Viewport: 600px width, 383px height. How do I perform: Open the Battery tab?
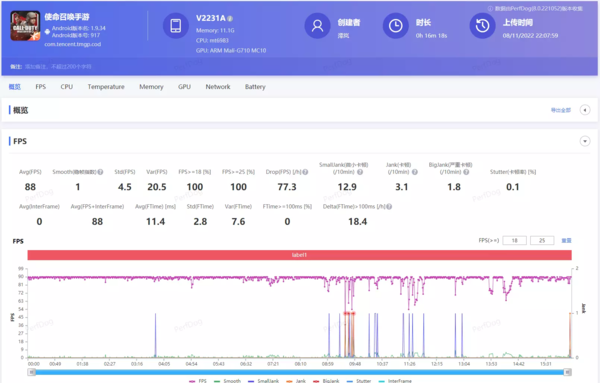pyautogui.click(x=255, y=87)
